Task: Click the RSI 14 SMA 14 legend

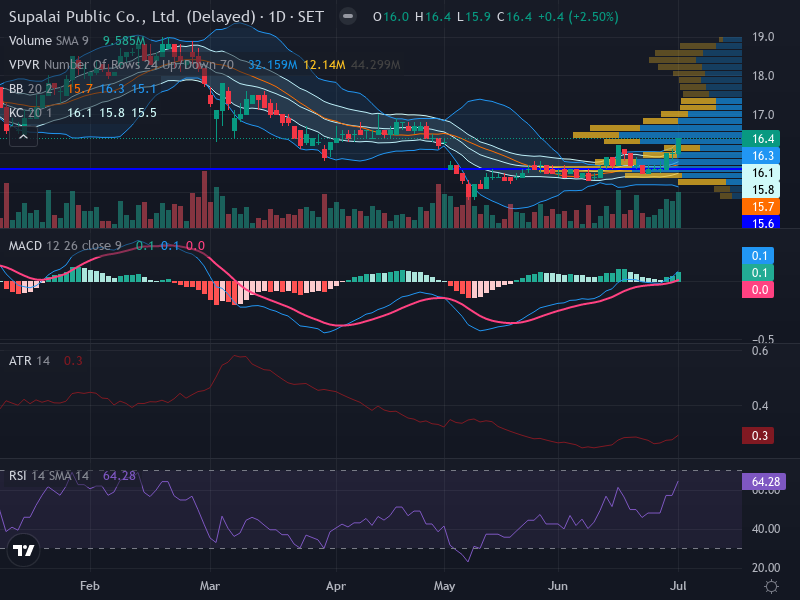Action: click(x=48, y=476)
